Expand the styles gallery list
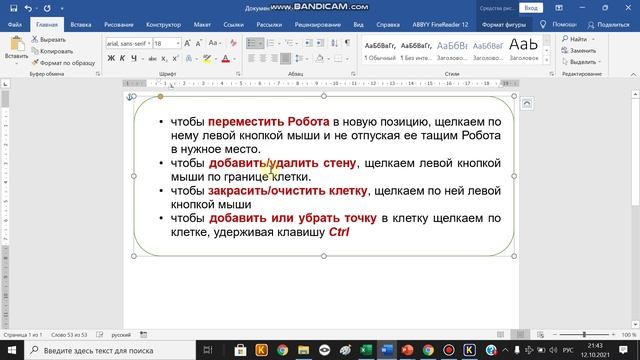 point(547,60)
